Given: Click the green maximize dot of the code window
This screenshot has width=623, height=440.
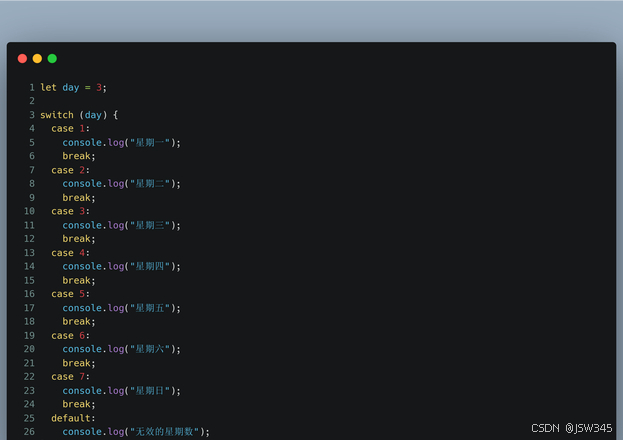Looking at the screenshot, I should click(x=52, y=59).
